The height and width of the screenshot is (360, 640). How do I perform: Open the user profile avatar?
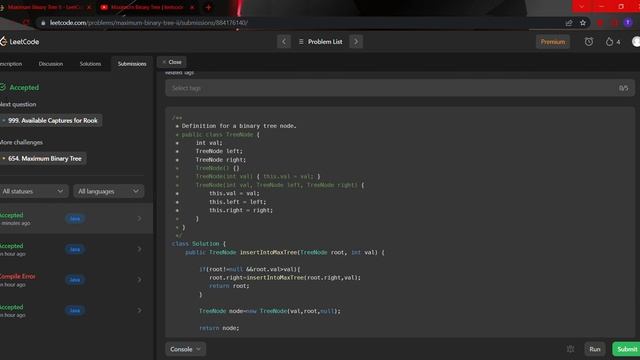point(636,42)
